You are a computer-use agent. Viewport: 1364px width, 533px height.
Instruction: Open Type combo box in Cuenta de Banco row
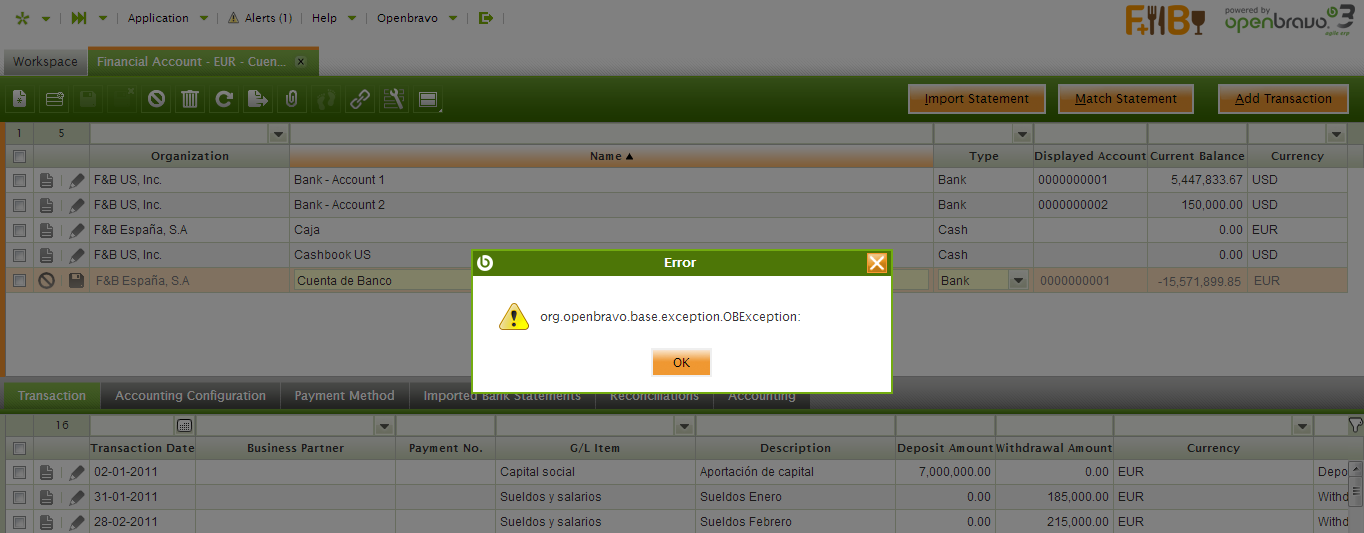coord(1018,281)
